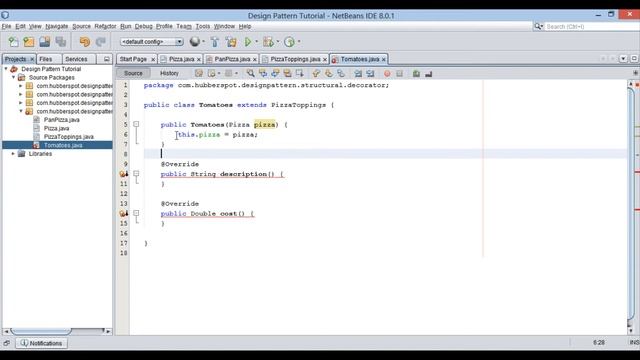Viewport: 640px width, 360px height.
Task: Open the editor document list dropdown arrow
Action: point(623,59)
